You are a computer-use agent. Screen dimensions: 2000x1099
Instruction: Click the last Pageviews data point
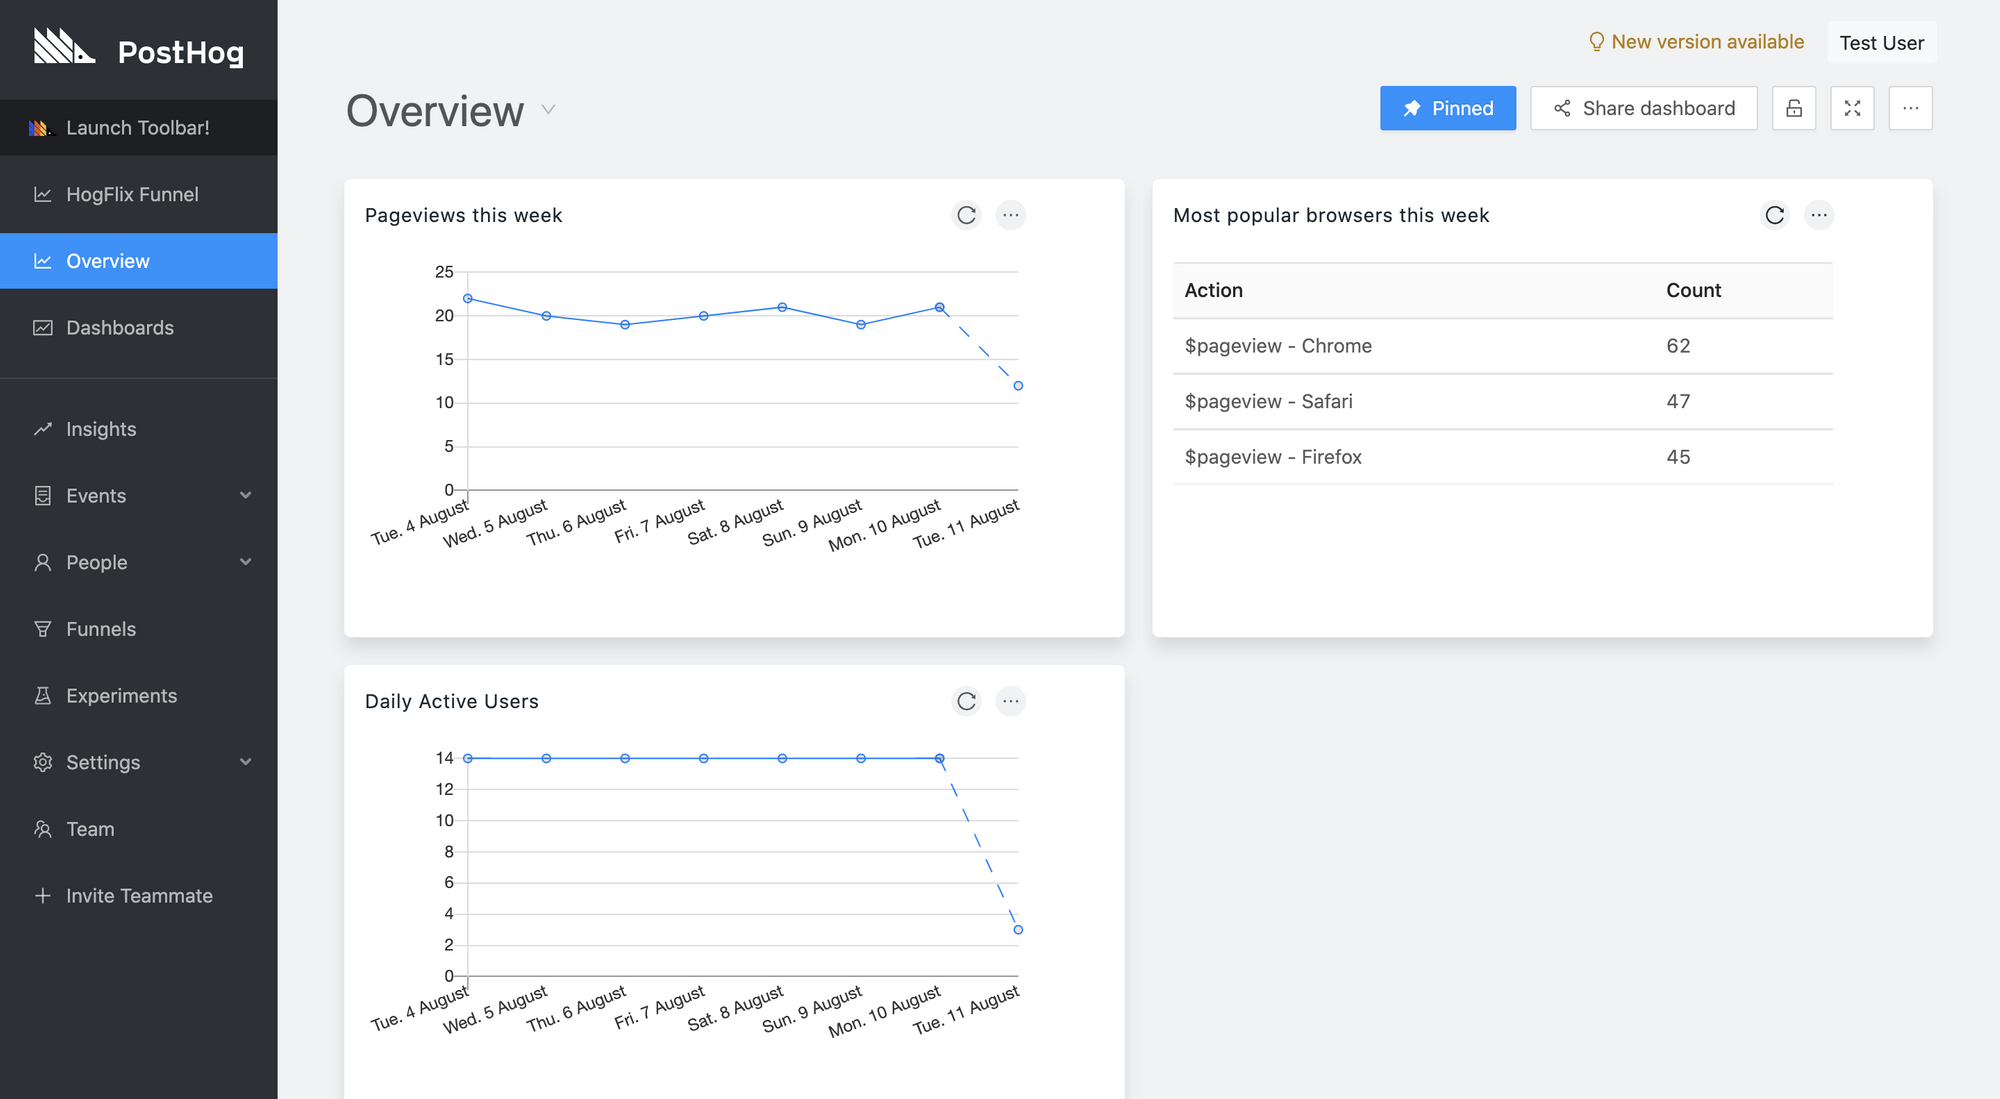1018,386
